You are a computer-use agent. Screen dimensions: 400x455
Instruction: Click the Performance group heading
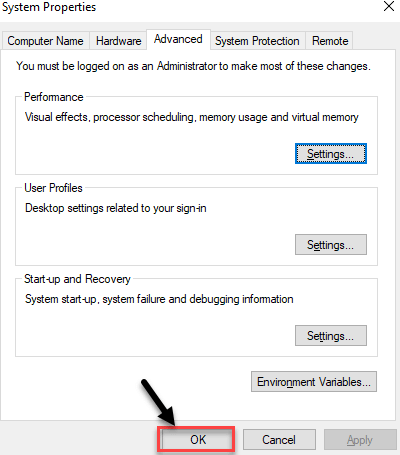pos(54,97)
